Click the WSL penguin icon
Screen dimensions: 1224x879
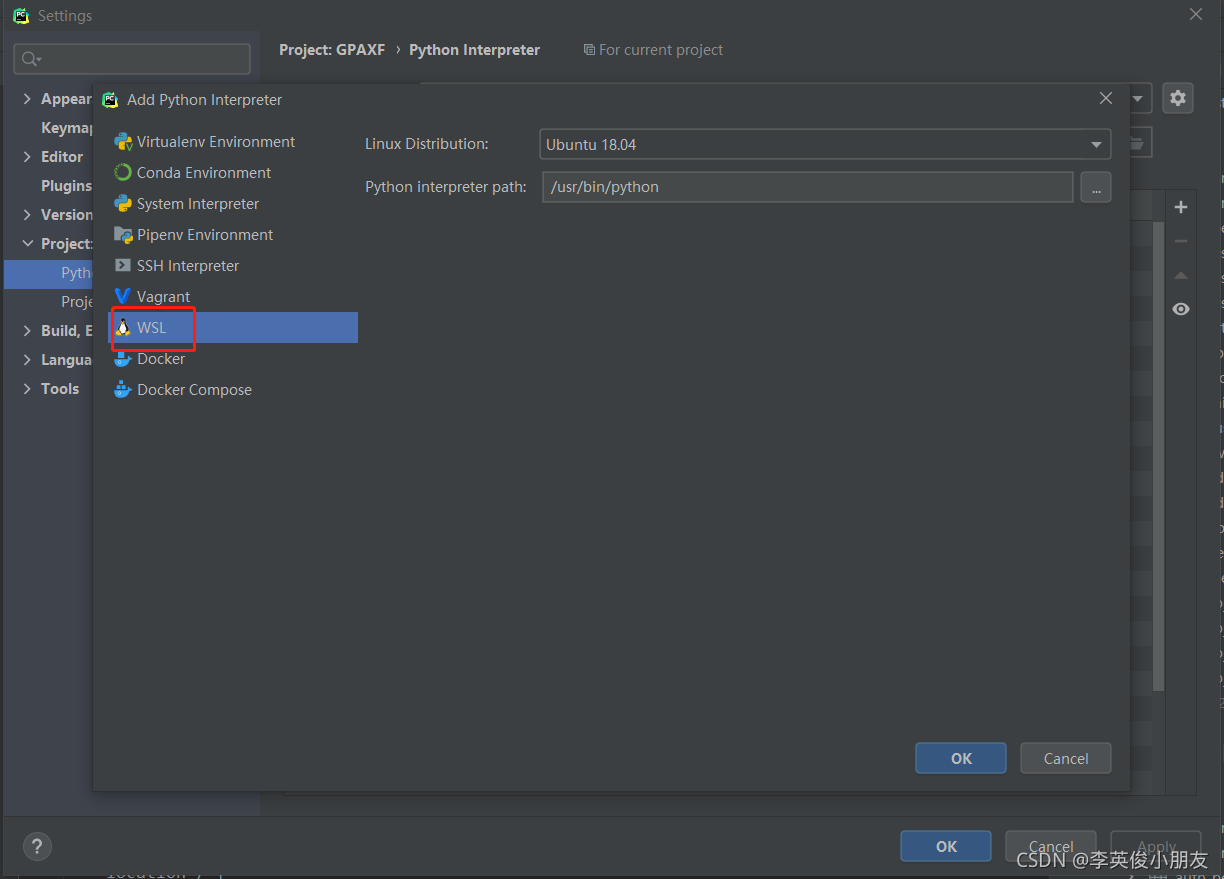(x=123, y=328)
